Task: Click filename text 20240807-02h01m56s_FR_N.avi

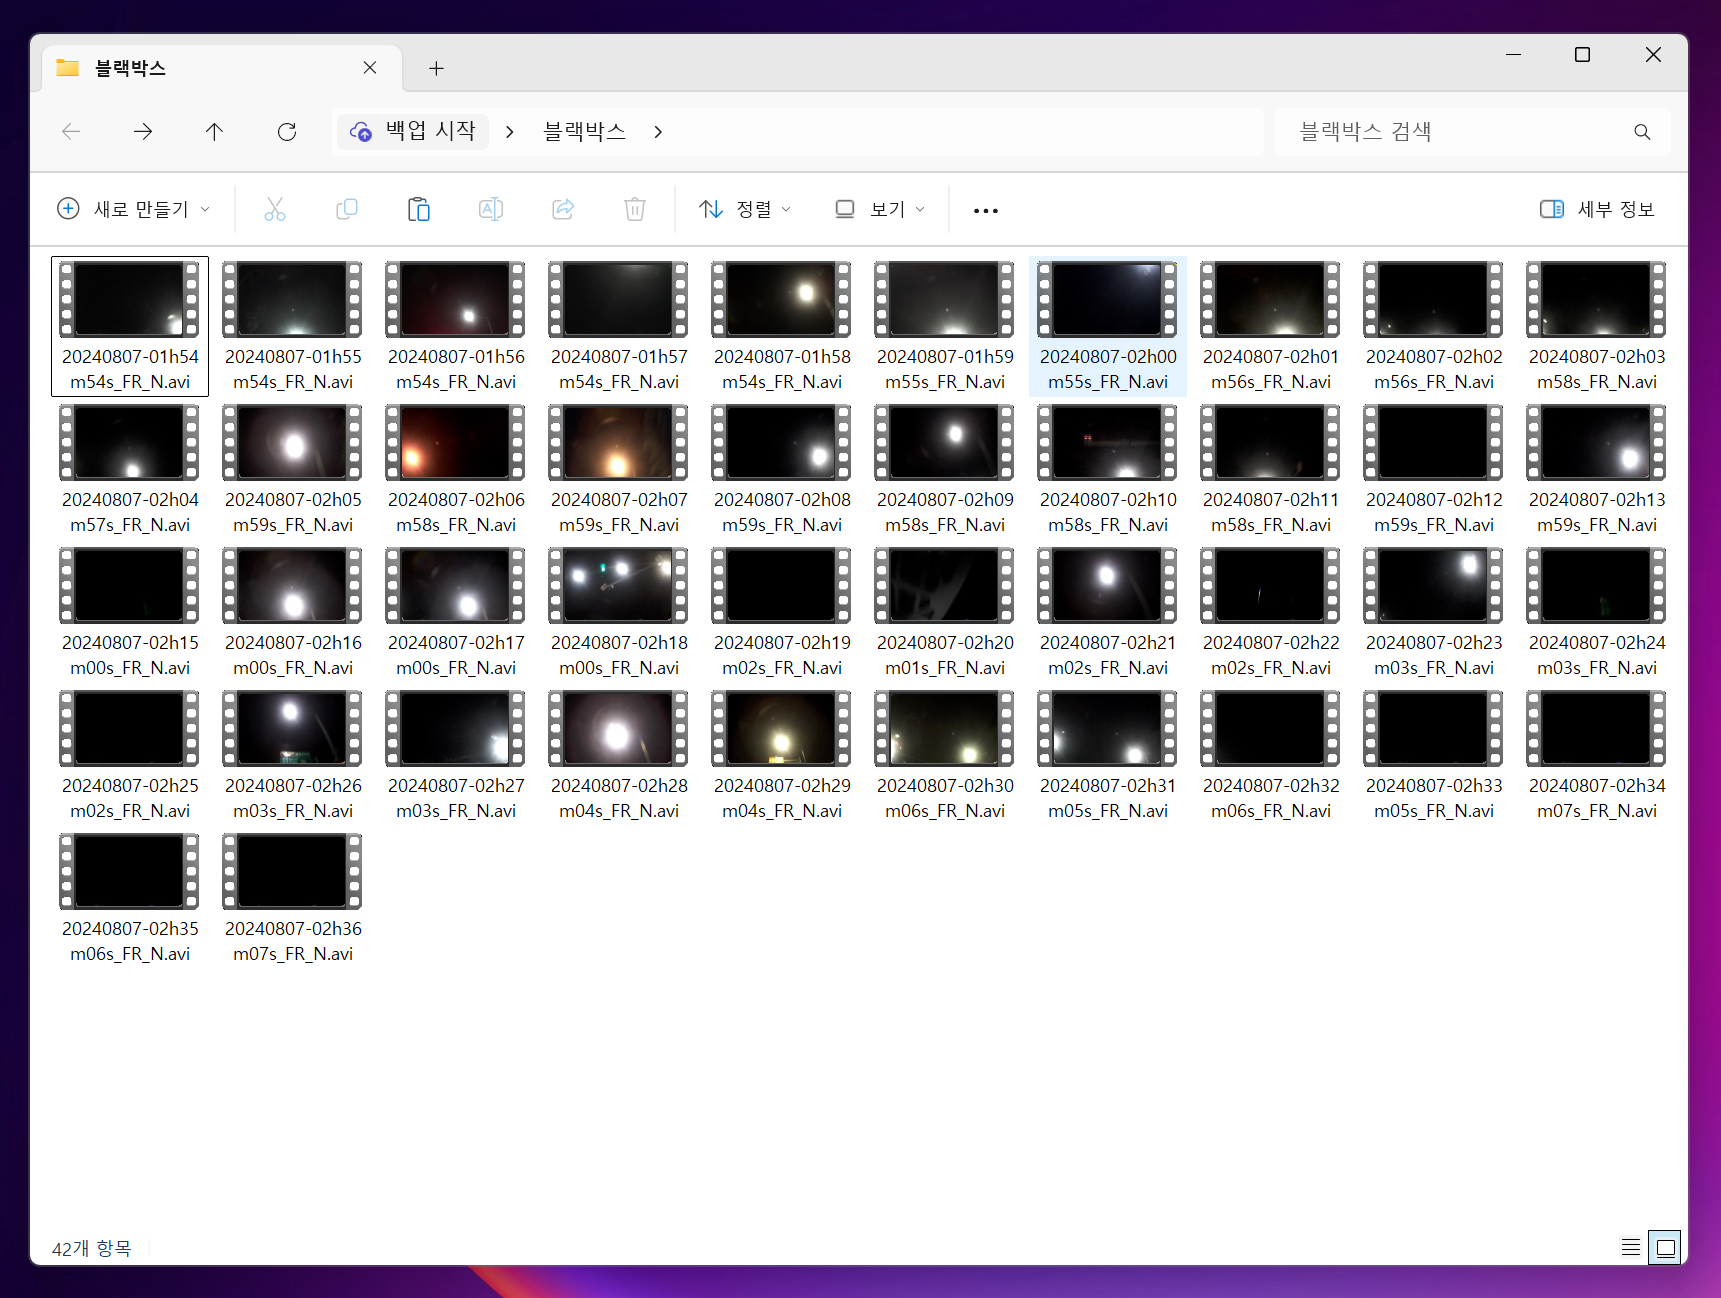Action: click(1271, 369)
